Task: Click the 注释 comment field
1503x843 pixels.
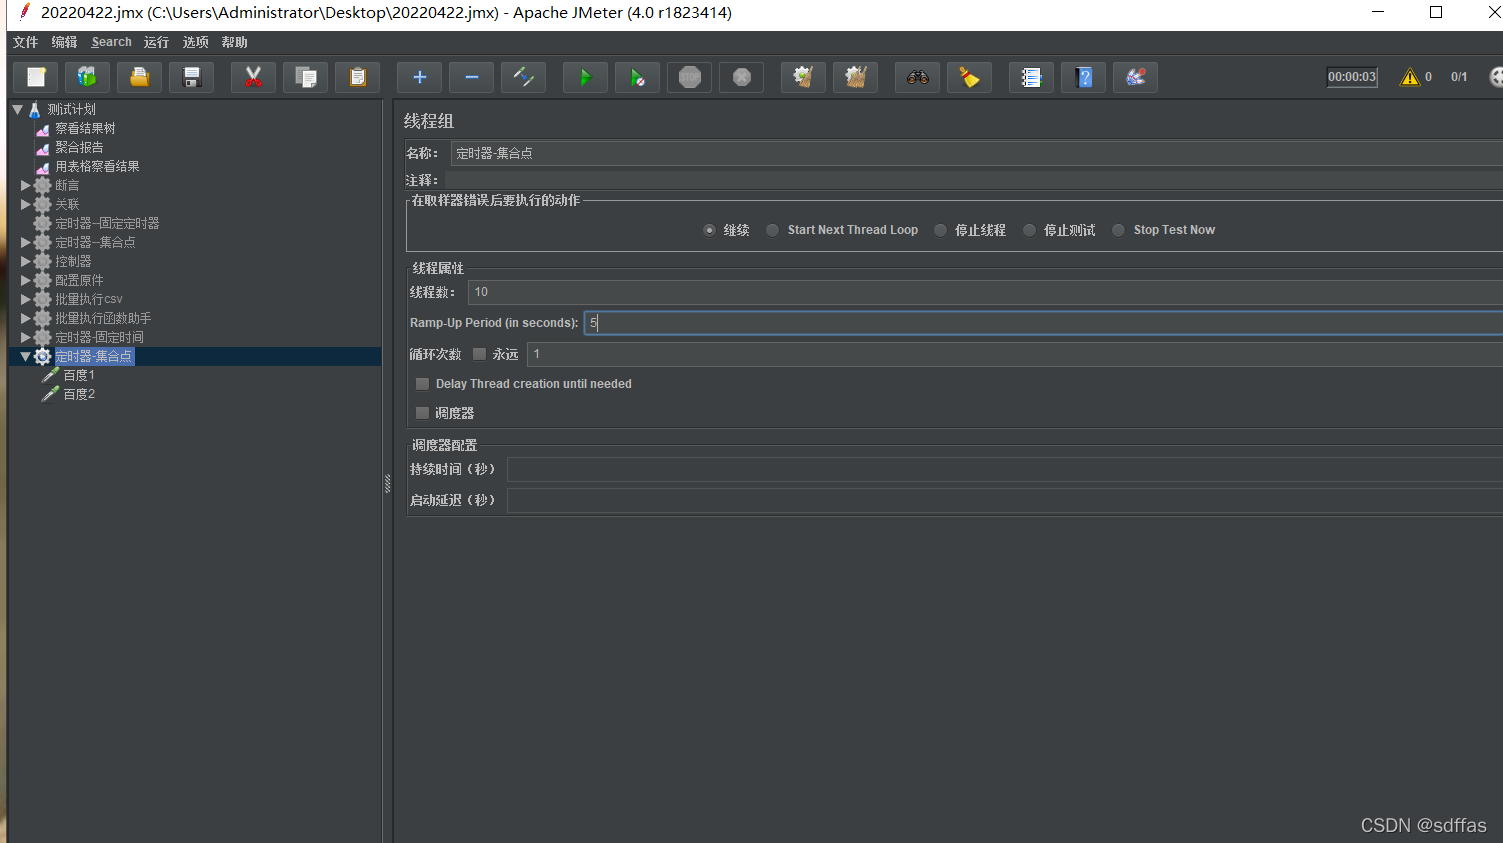Action: point(974,180)
